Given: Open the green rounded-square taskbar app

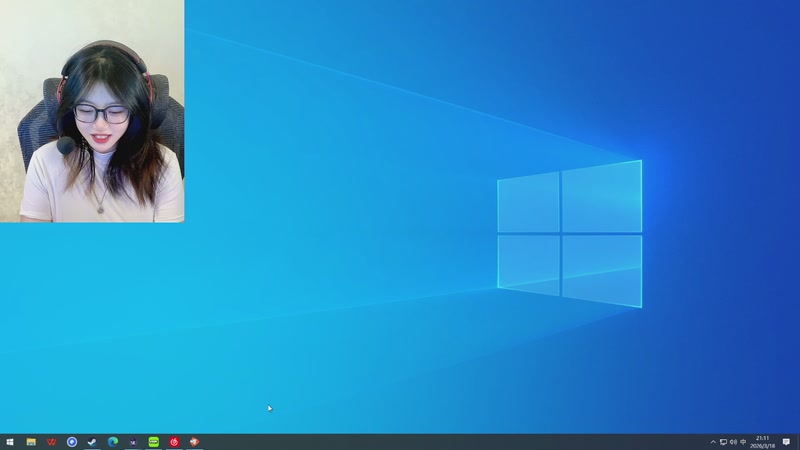Looking at the screenshot, I should tap(154, 442).
